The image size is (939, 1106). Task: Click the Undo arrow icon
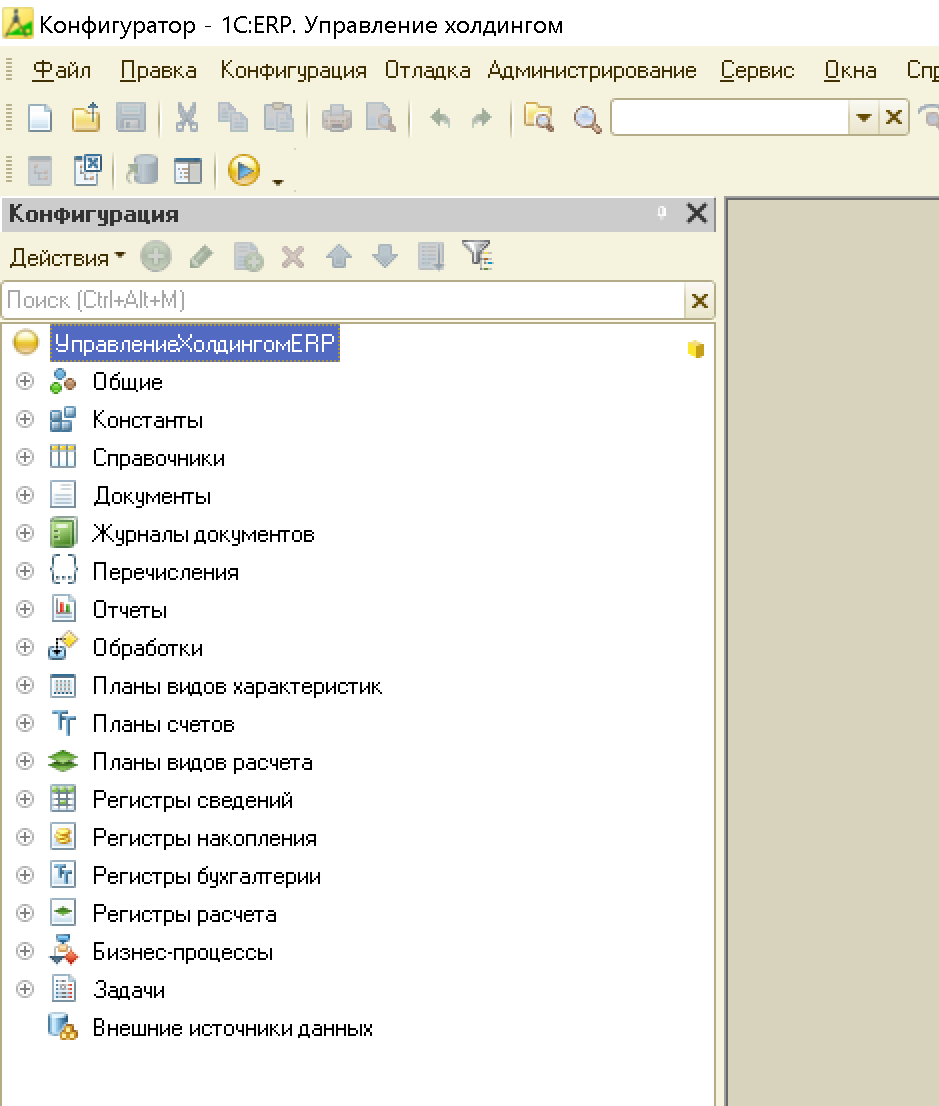click(440, 118)
